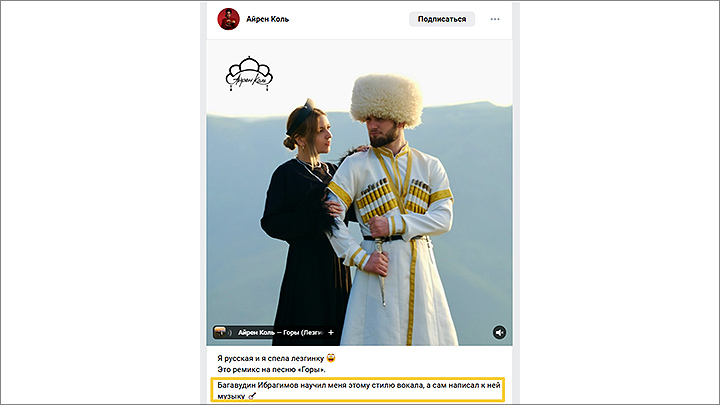Open the three-dot post options menu
The height and width of the screenshot is (405, 720).
click(495, 19)
